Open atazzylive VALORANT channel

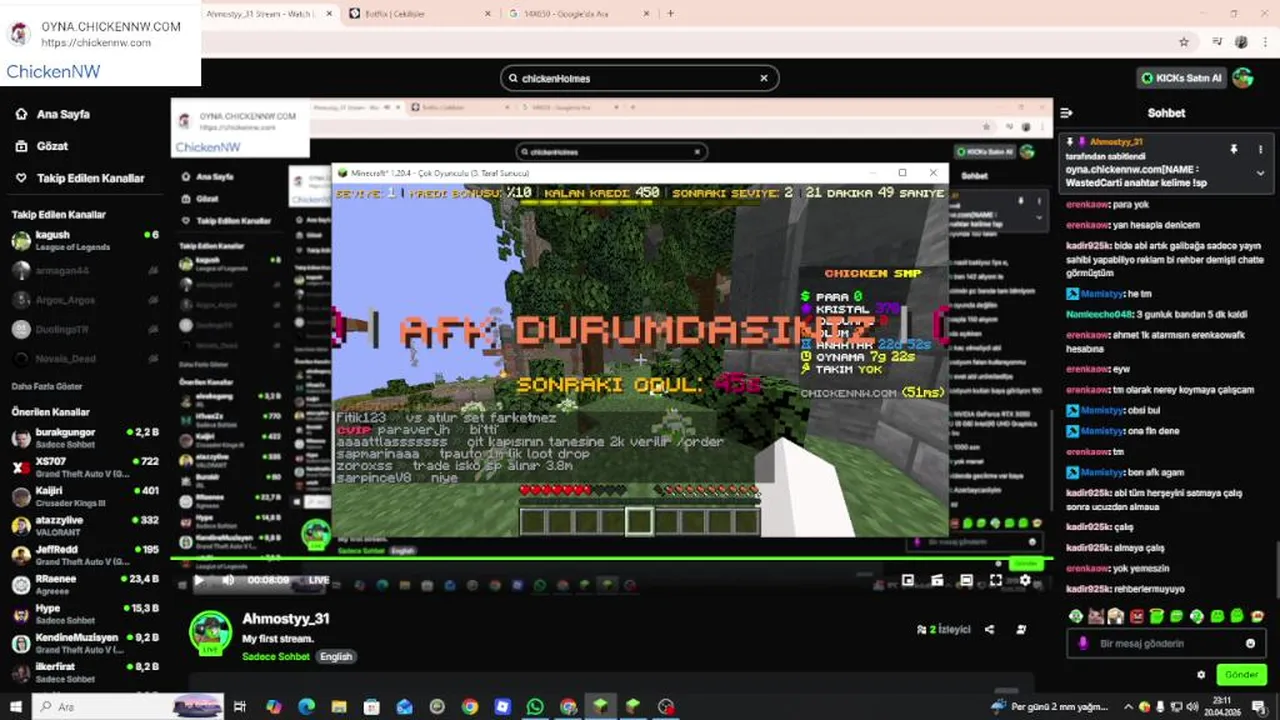(85, 526)
